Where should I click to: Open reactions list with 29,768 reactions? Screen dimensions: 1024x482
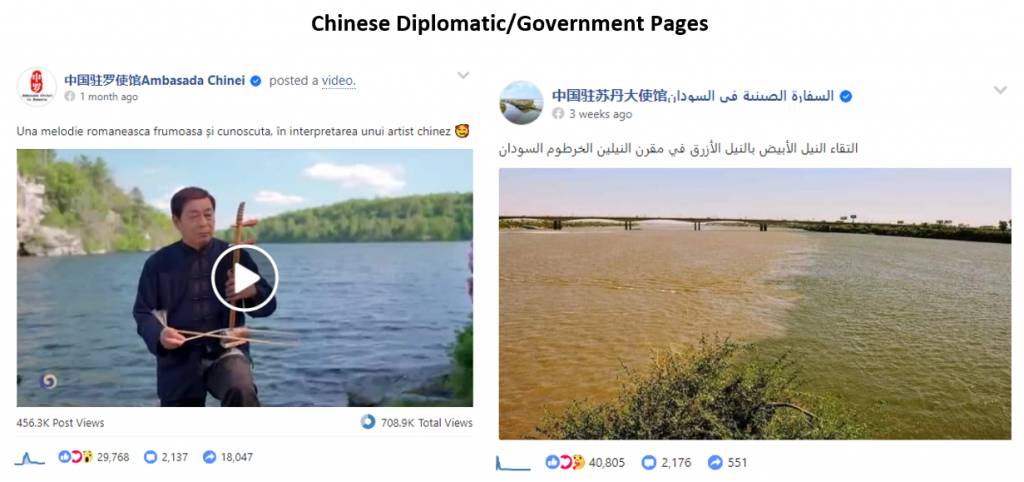(x=93, y=457)
